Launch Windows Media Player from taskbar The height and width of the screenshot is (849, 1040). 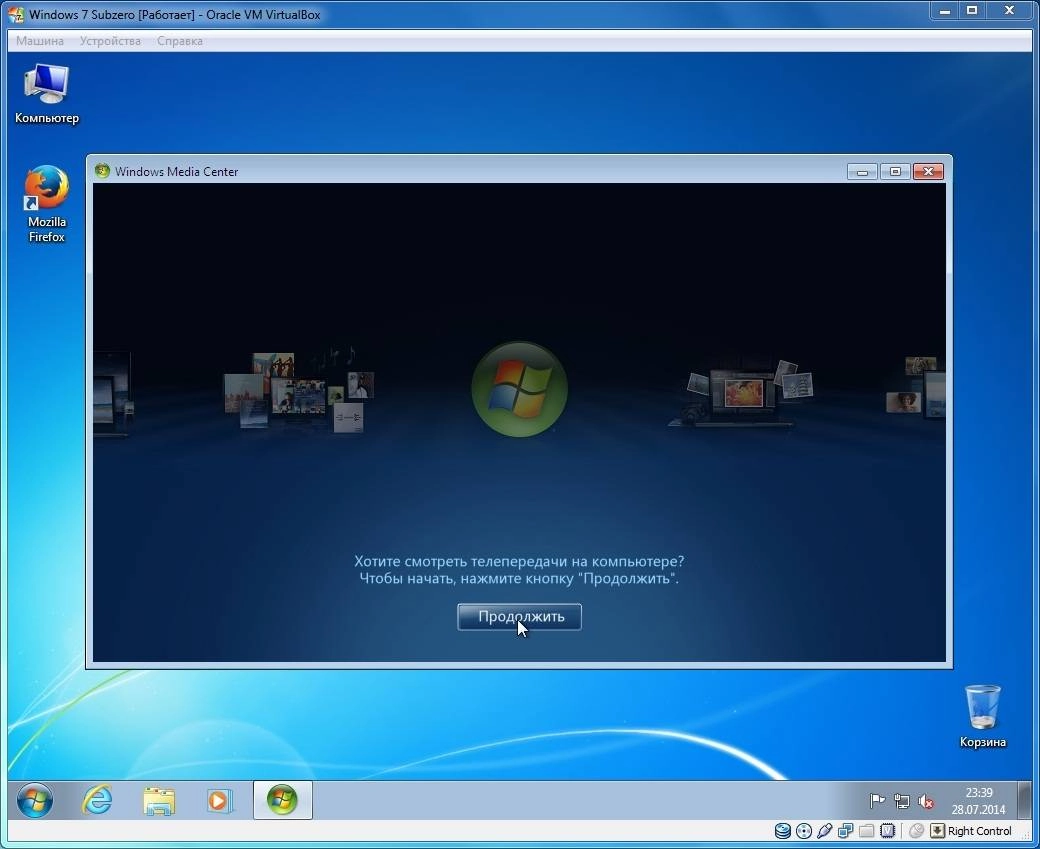pyautogui.click(x=220, y=801)
